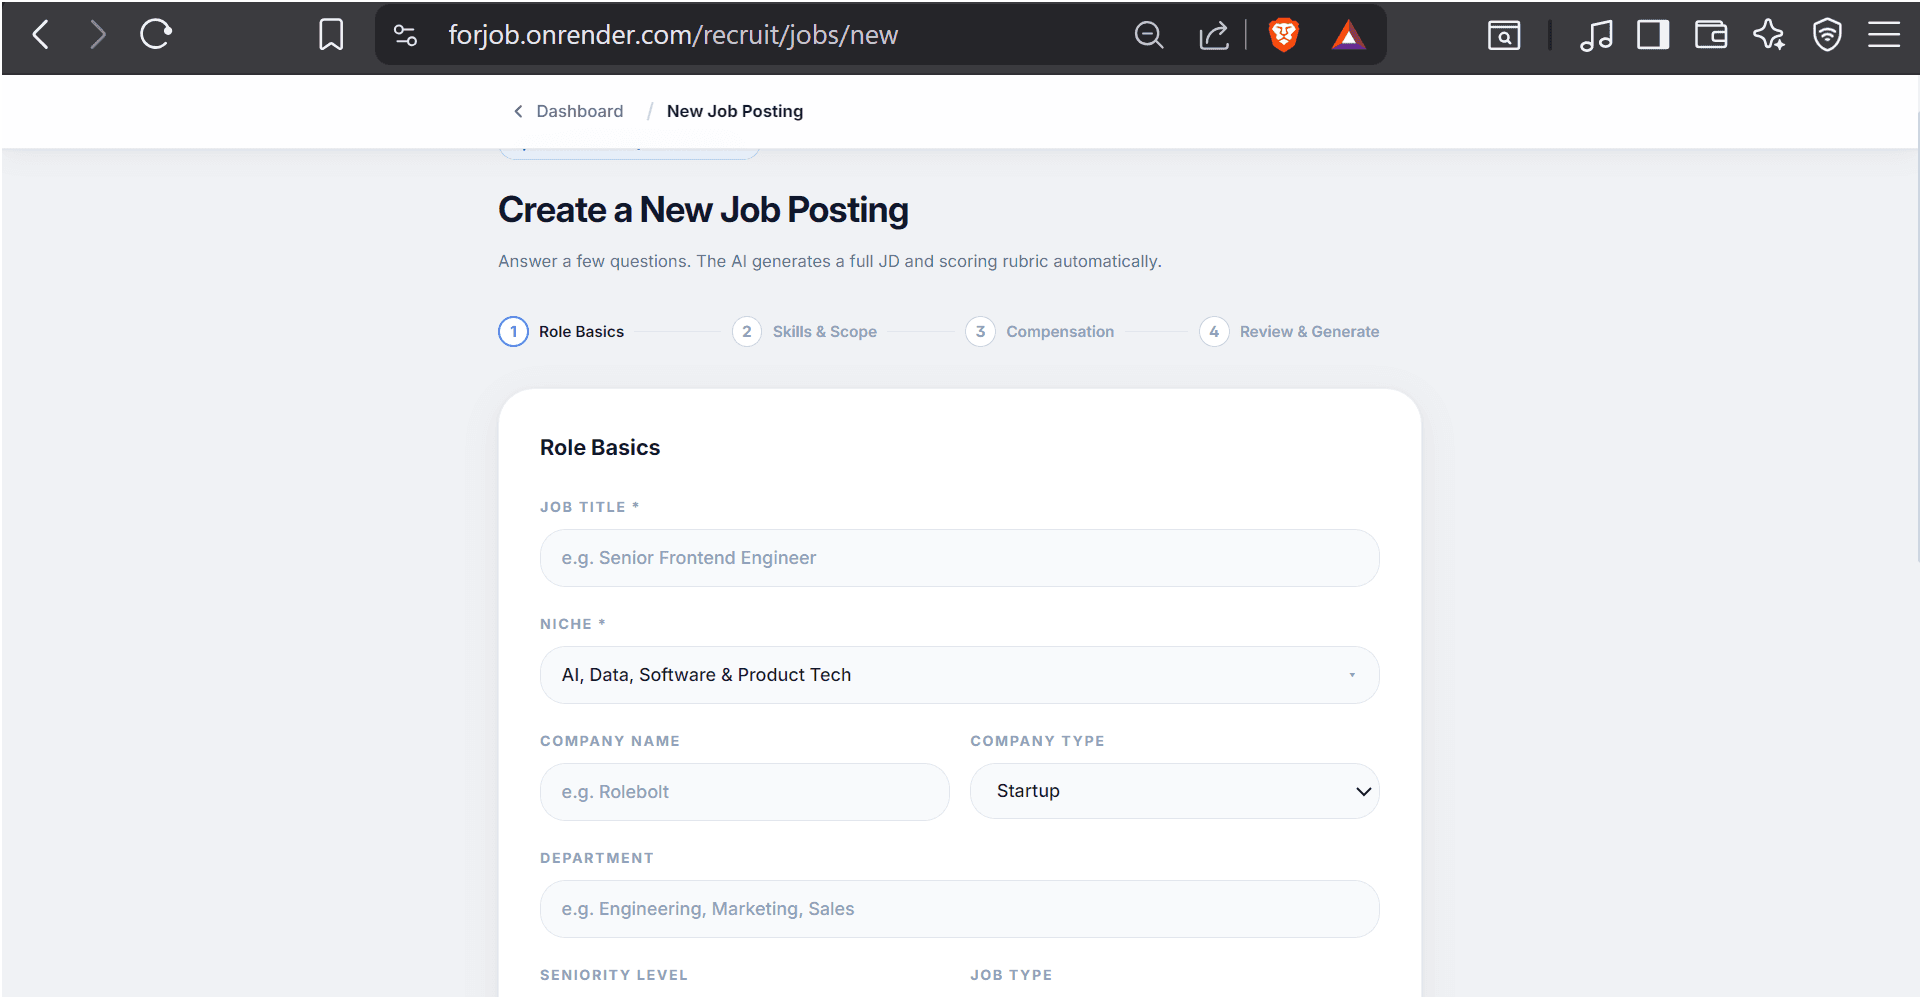Reload the page with refresh icon
Image resolution: width=1922 pixels, height=999 pixels.
(x=156, y=35)
